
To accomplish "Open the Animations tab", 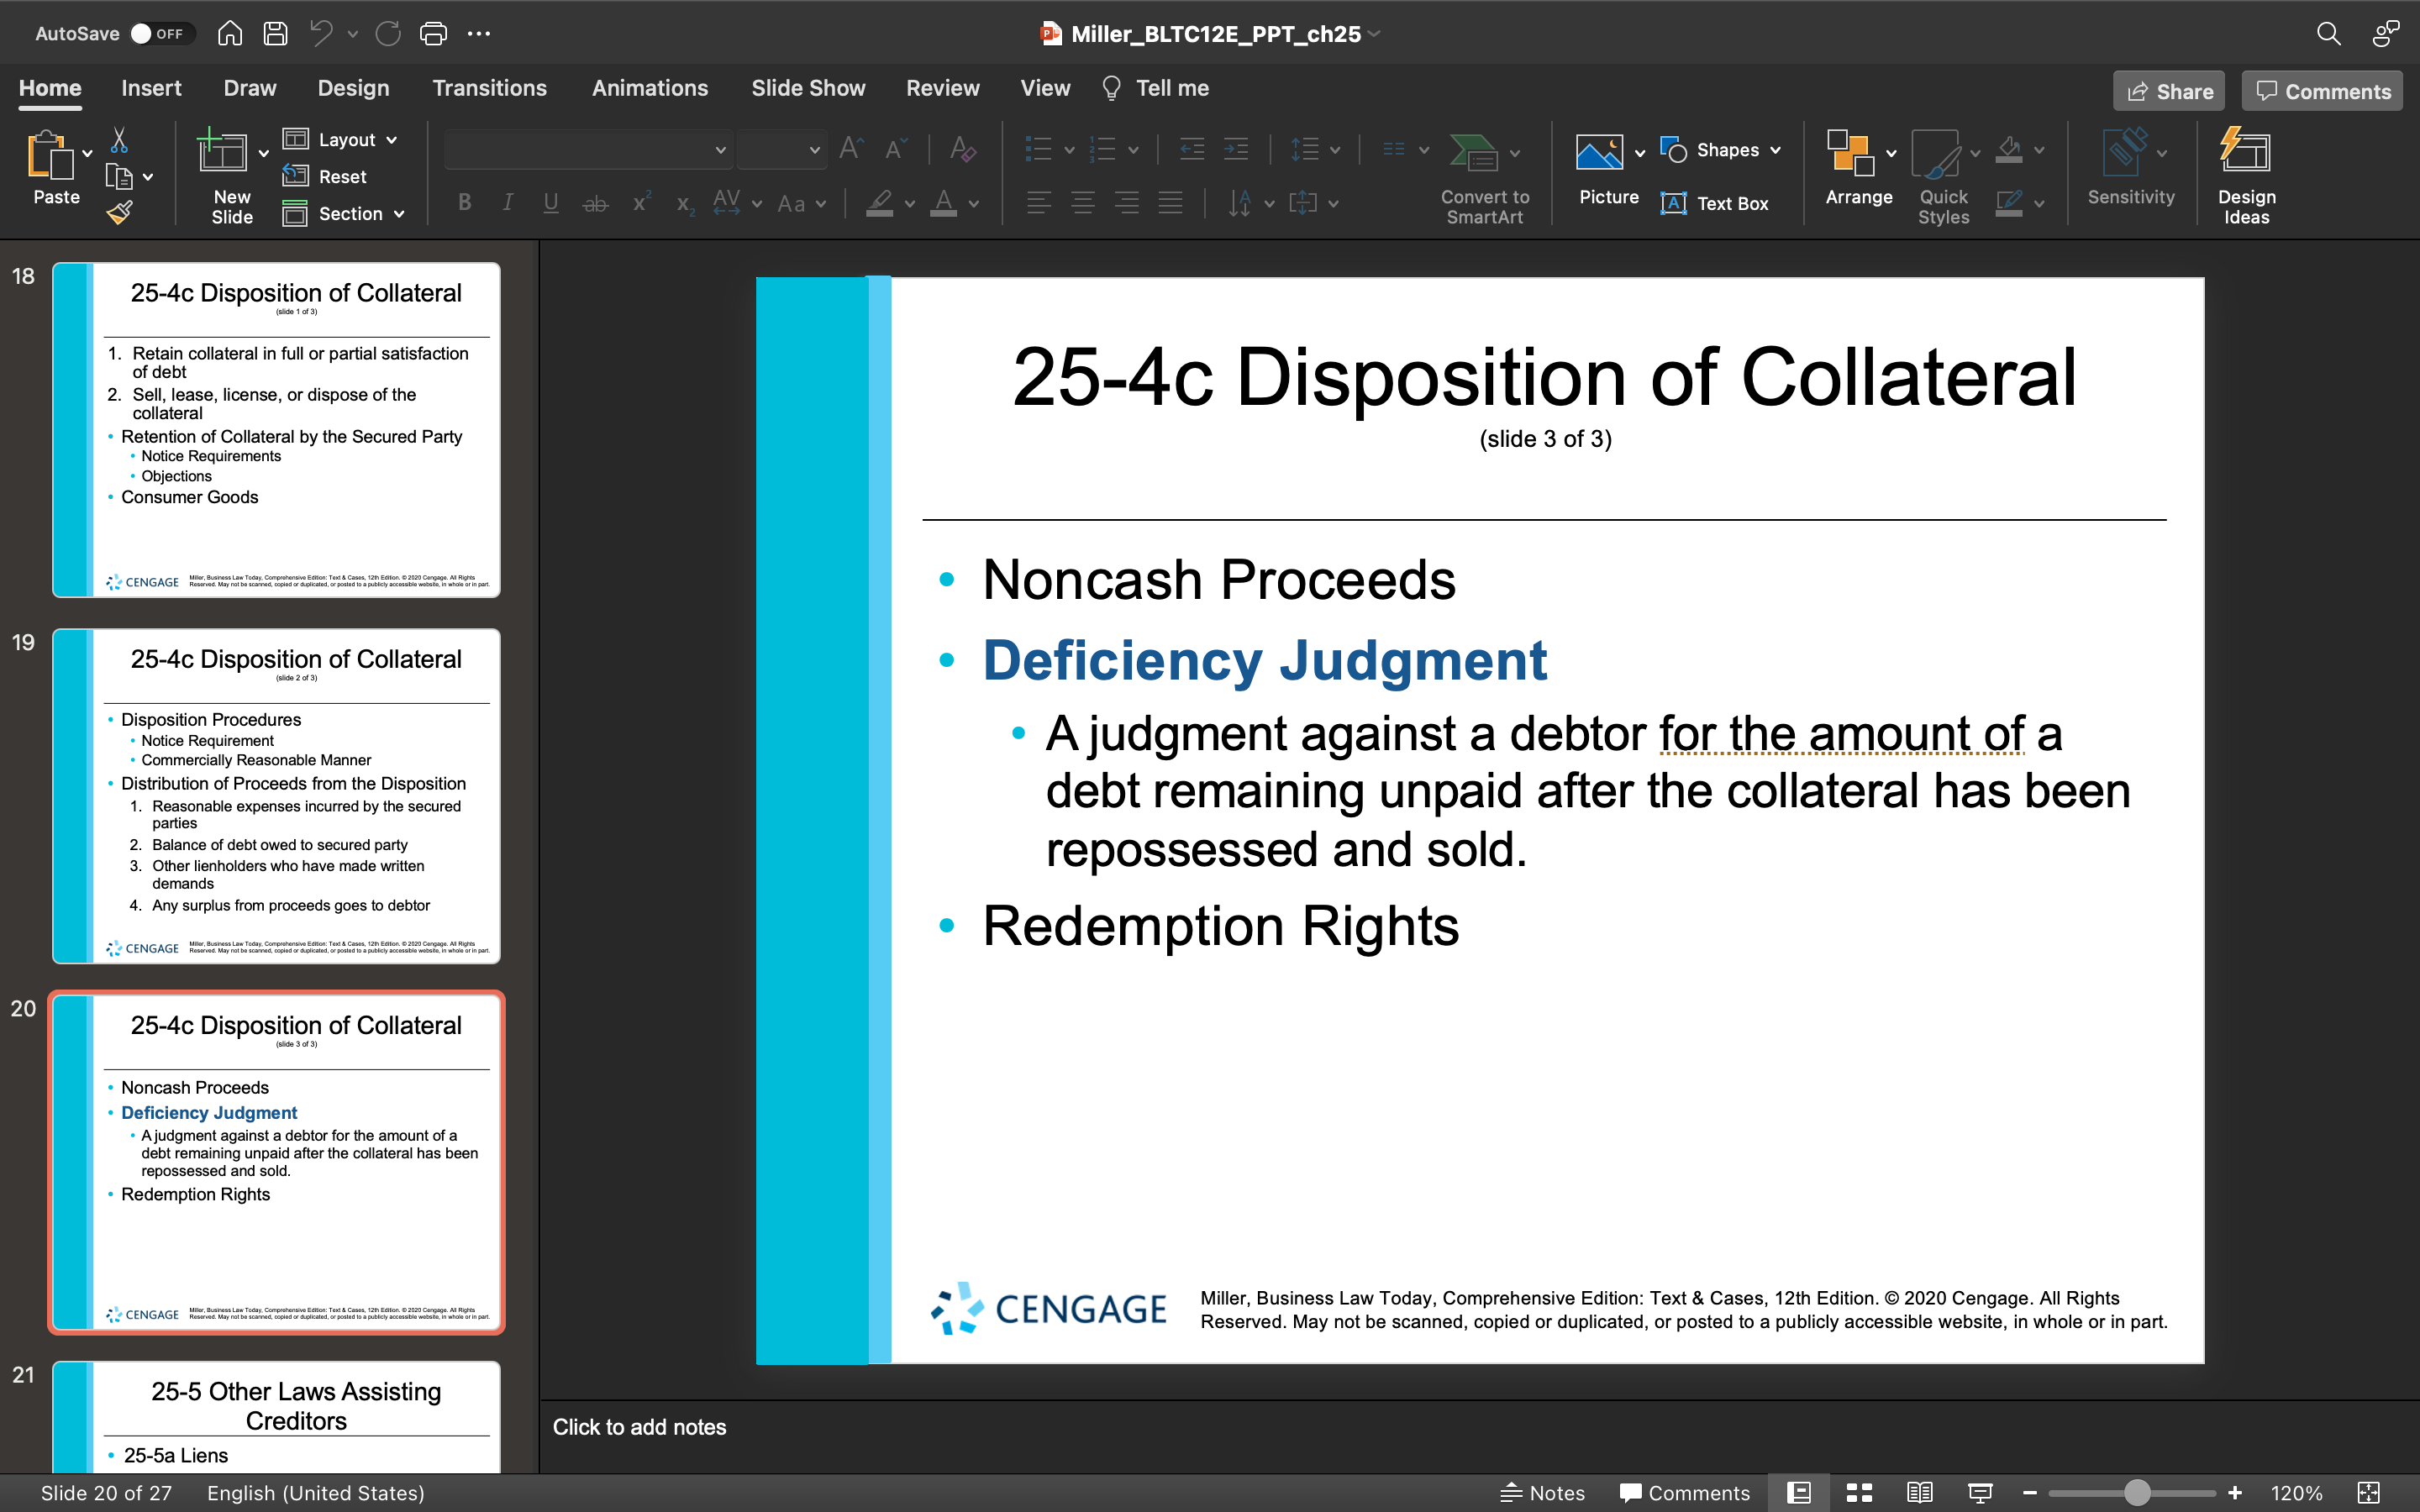I will pyautogui.click(x=650, y=88).
